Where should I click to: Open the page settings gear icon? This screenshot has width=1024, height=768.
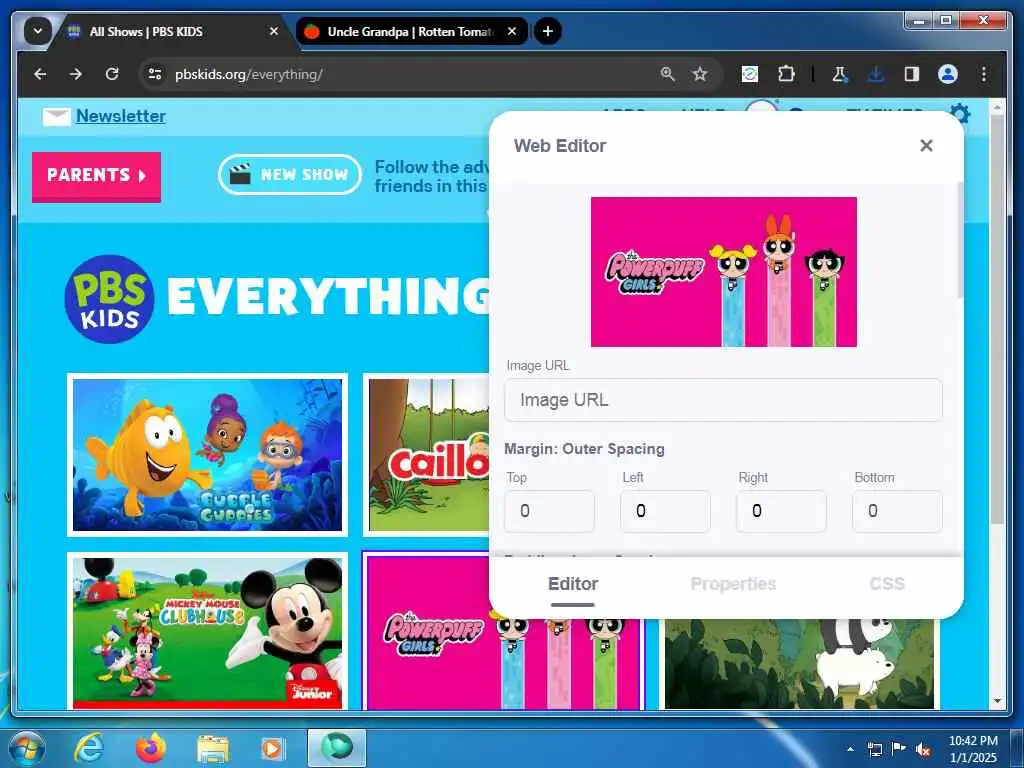click(959, 113)
